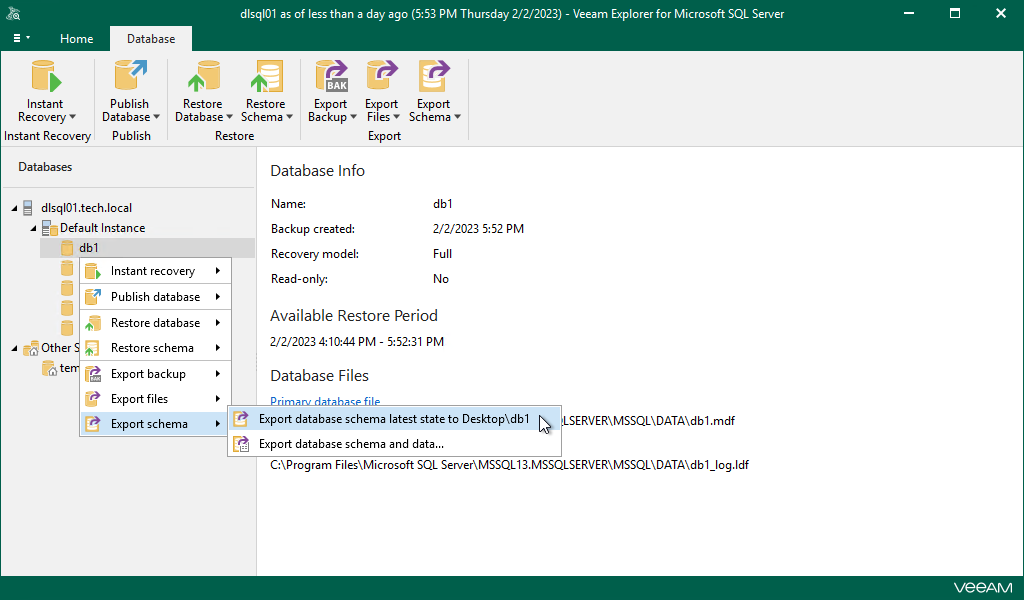This screenshot has width=1024, height=600.
Task: Click the Export Backup BAK ribbon icon
Action: pyautogui.click(x=332, y=76)
